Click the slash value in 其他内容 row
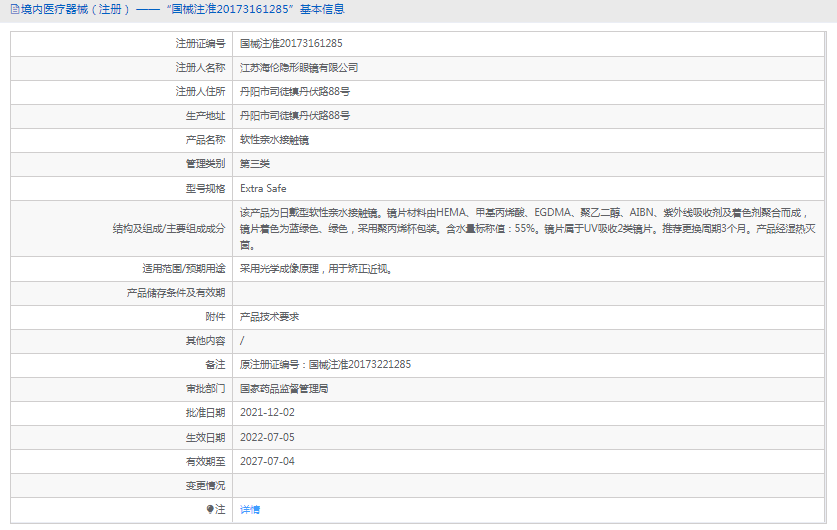The image size is (837, 530). [242, 341]
